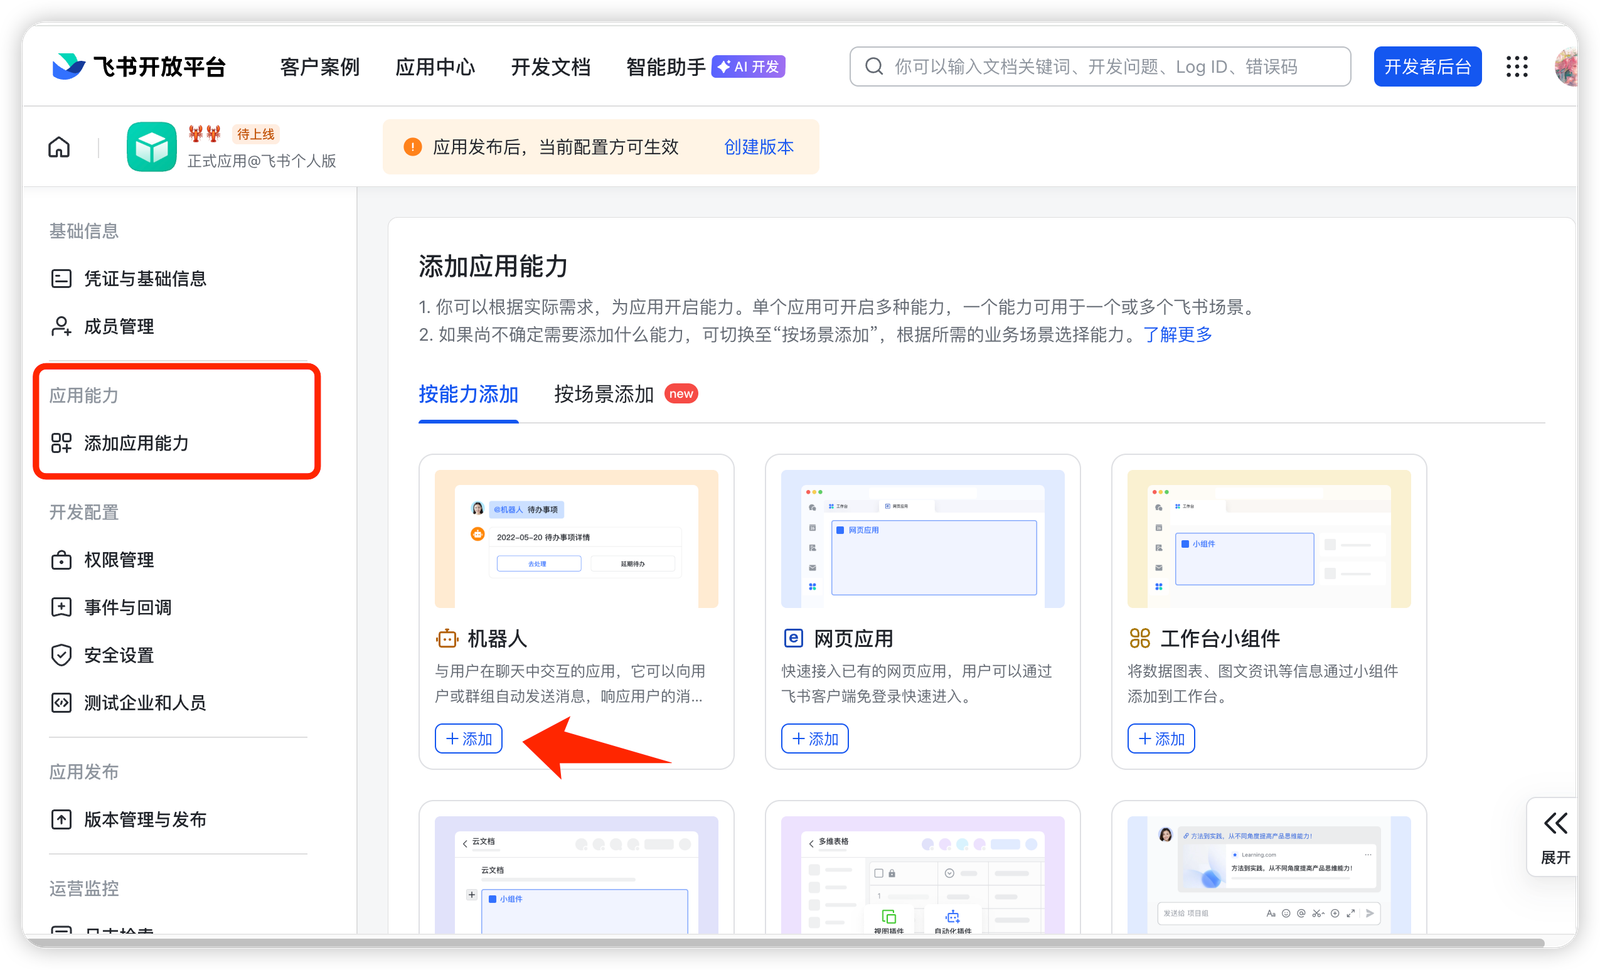
Task: Open 安全设置 in sidebar
Action: pyautogui.click(x=119, y=655)
